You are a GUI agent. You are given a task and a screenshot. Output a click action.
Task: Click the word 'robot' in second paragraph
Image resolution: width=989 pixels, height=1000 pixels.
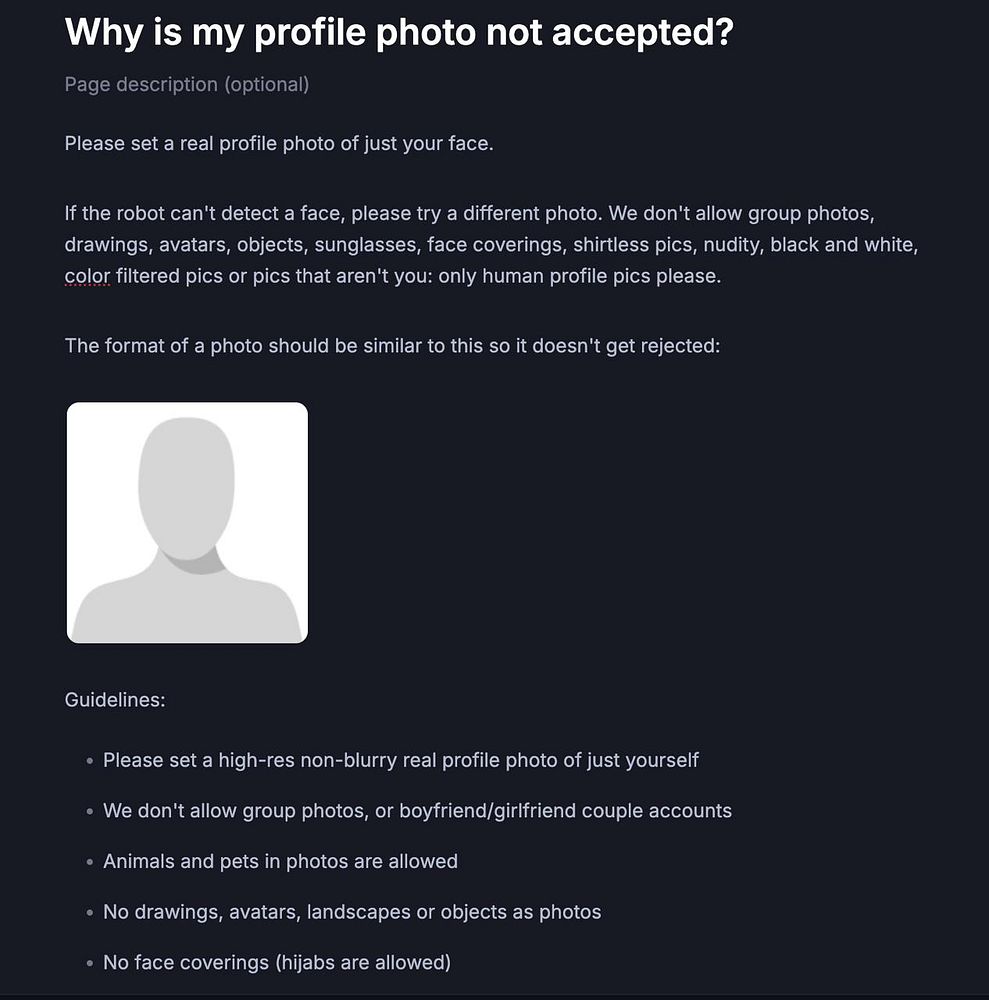click(x=140, y=213)
